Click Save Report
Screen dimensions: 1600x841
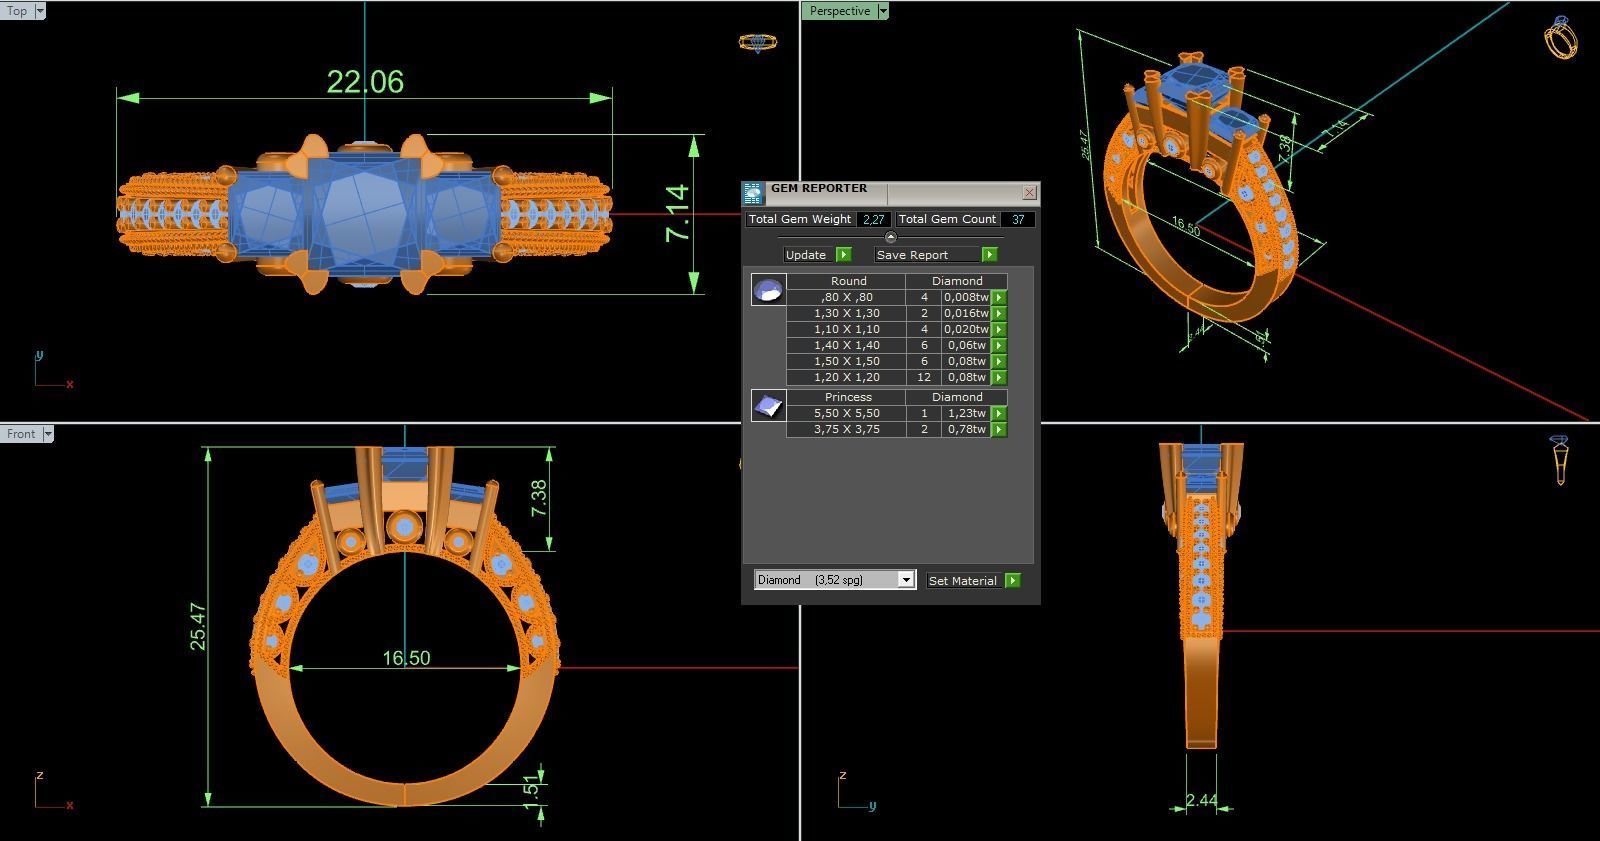tap(926, 255)
